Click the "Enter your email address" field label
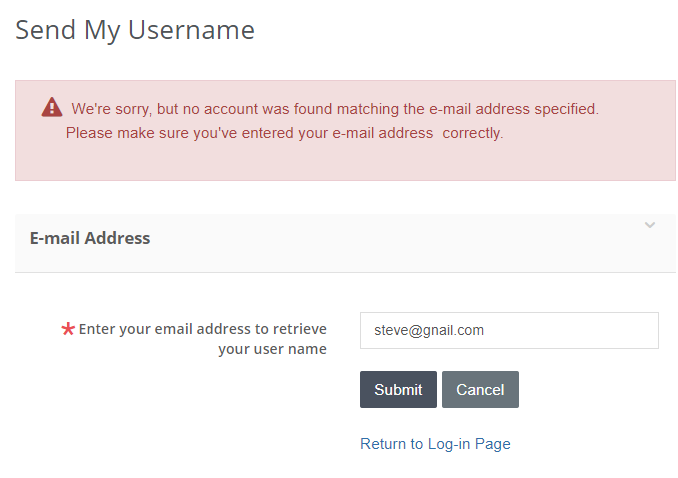The height and width of the screenshot is (478, 678). click(203, 329)
